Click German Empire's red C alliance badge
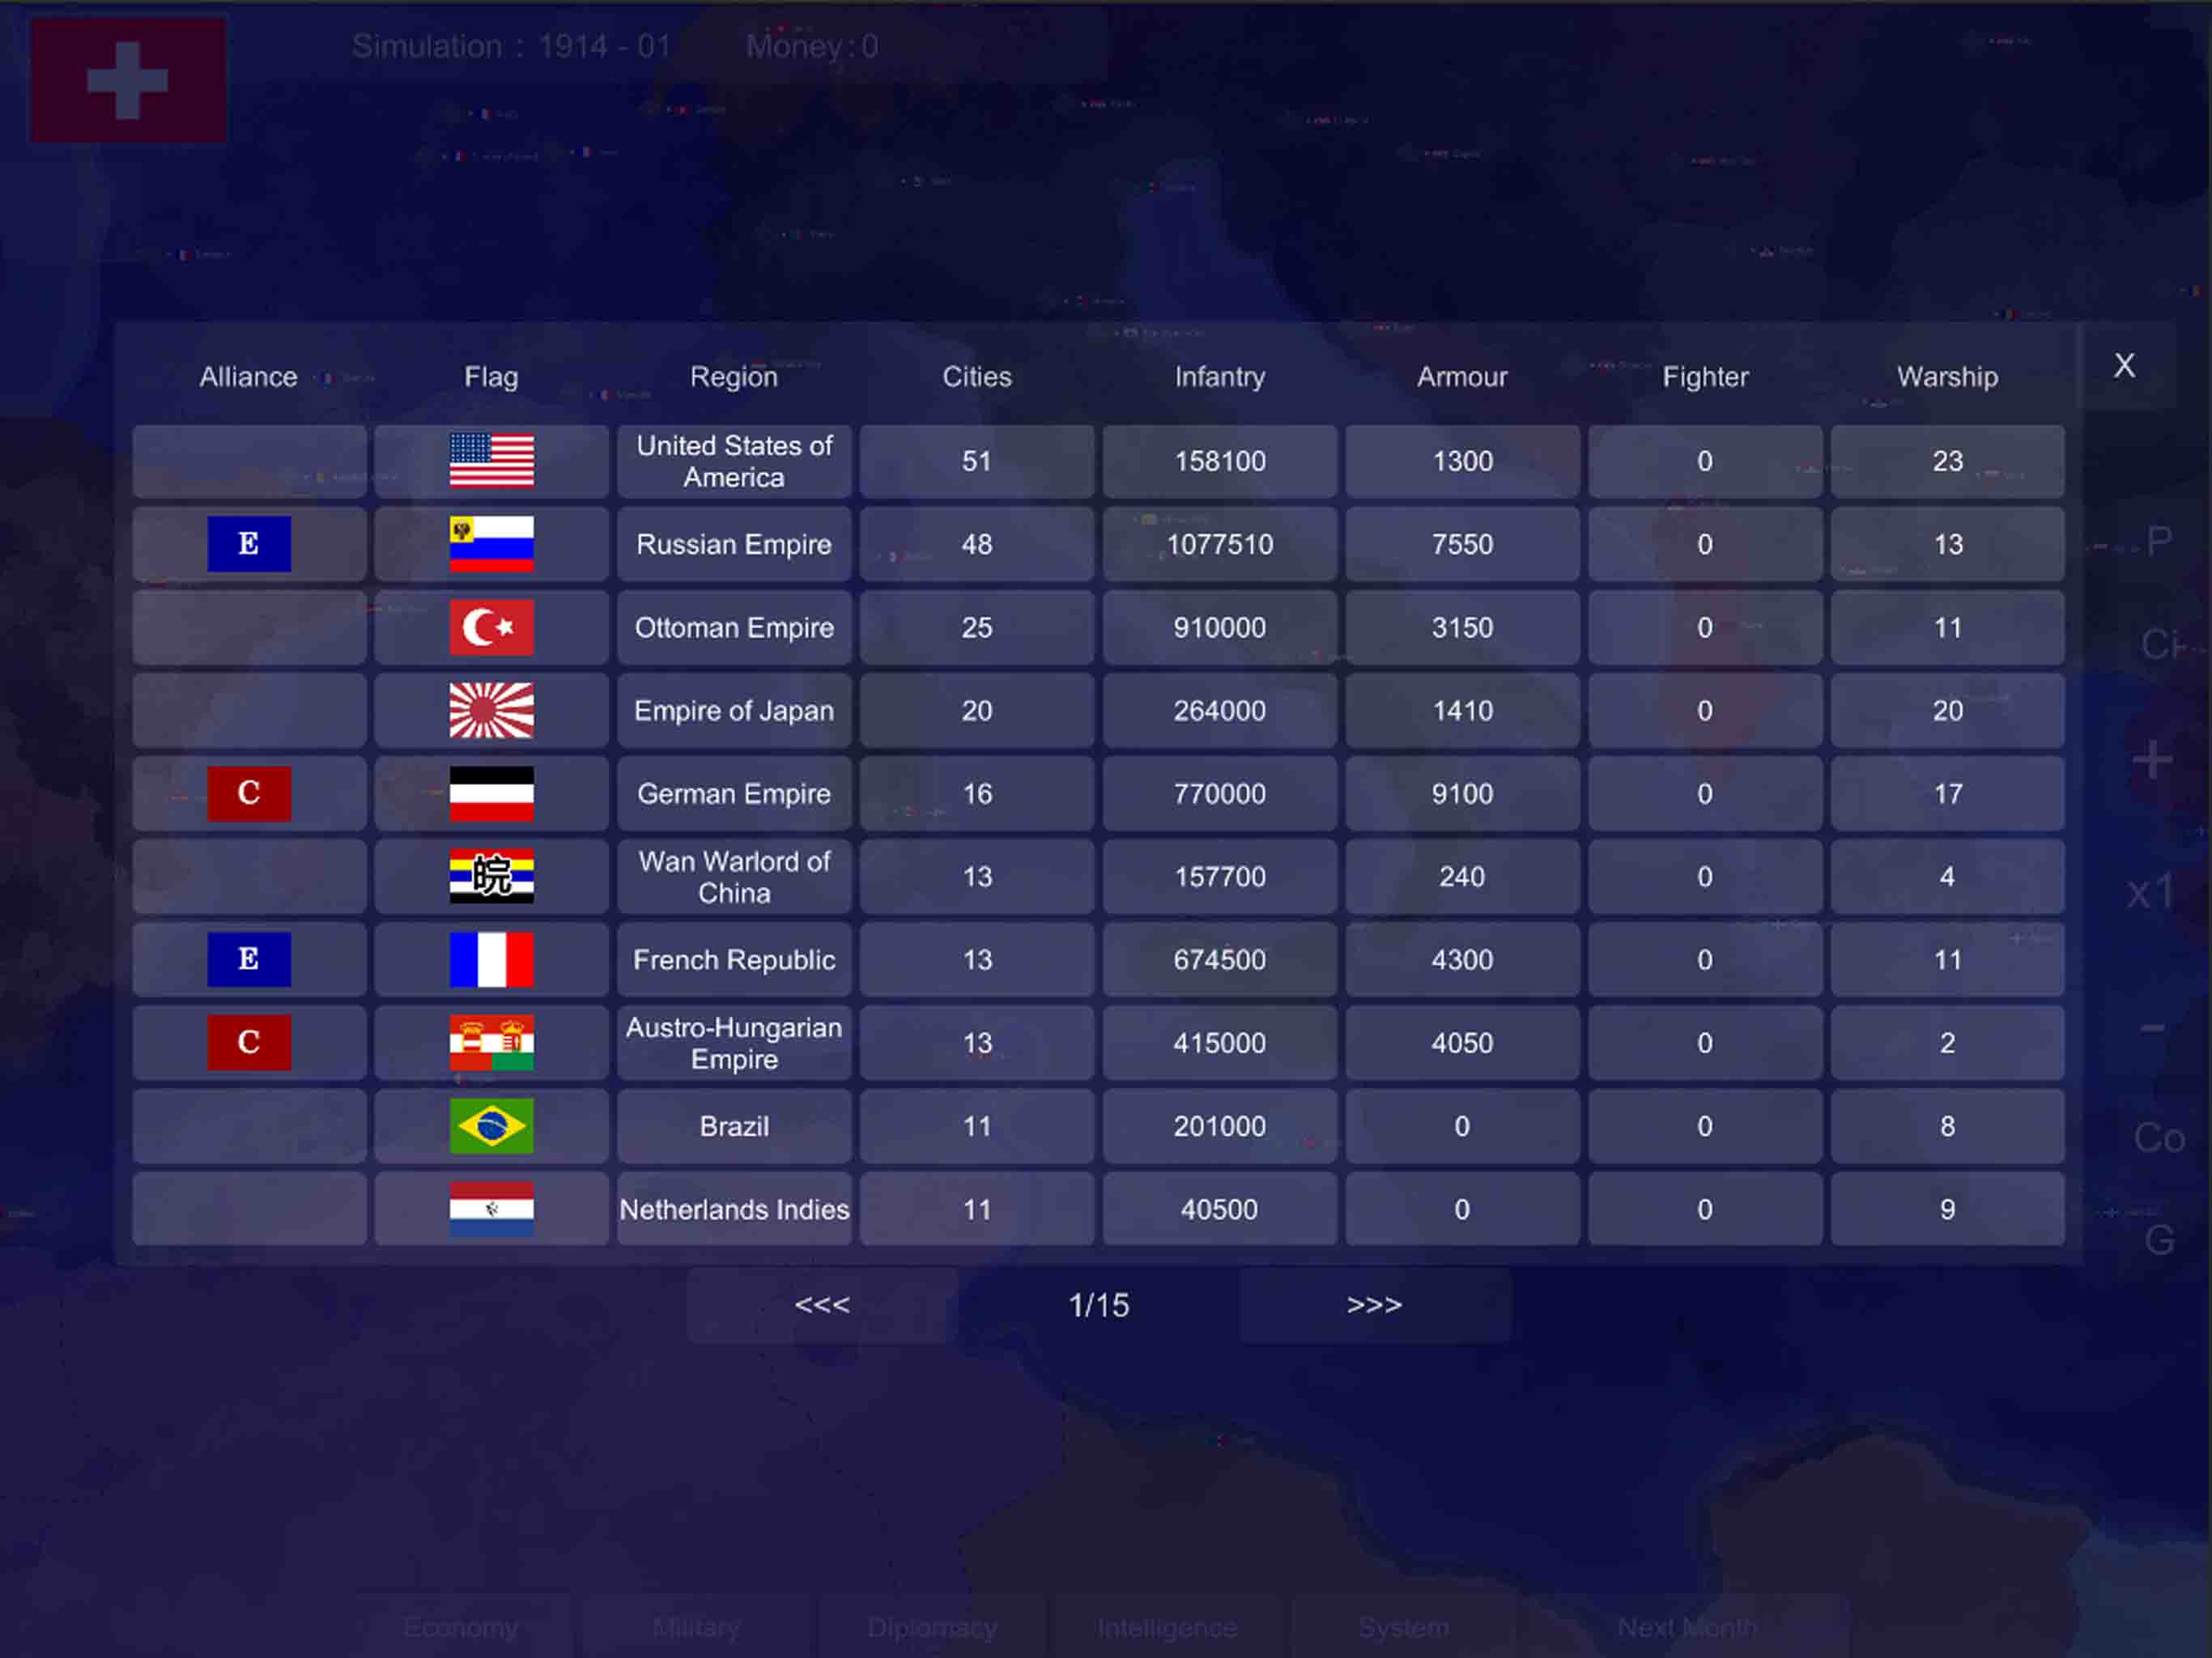 point(249,793)
